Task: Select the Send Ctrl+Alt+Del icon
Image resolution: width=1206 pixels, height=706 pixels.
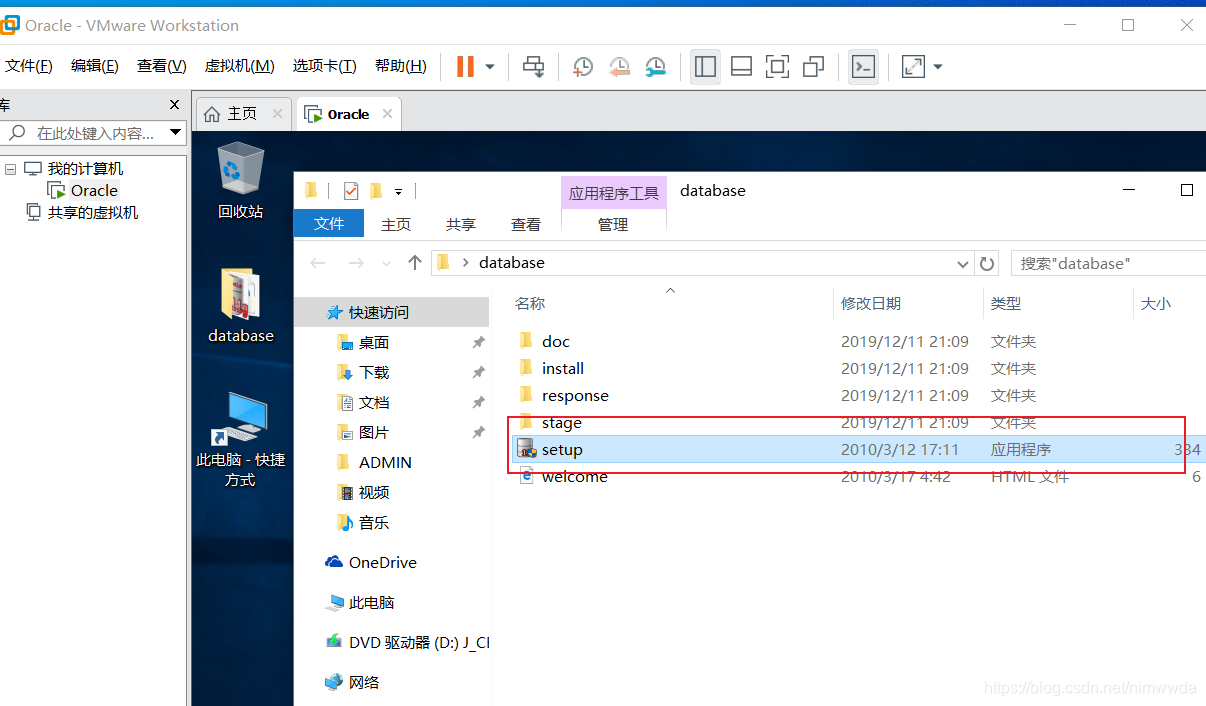Action: click(533, 66)
